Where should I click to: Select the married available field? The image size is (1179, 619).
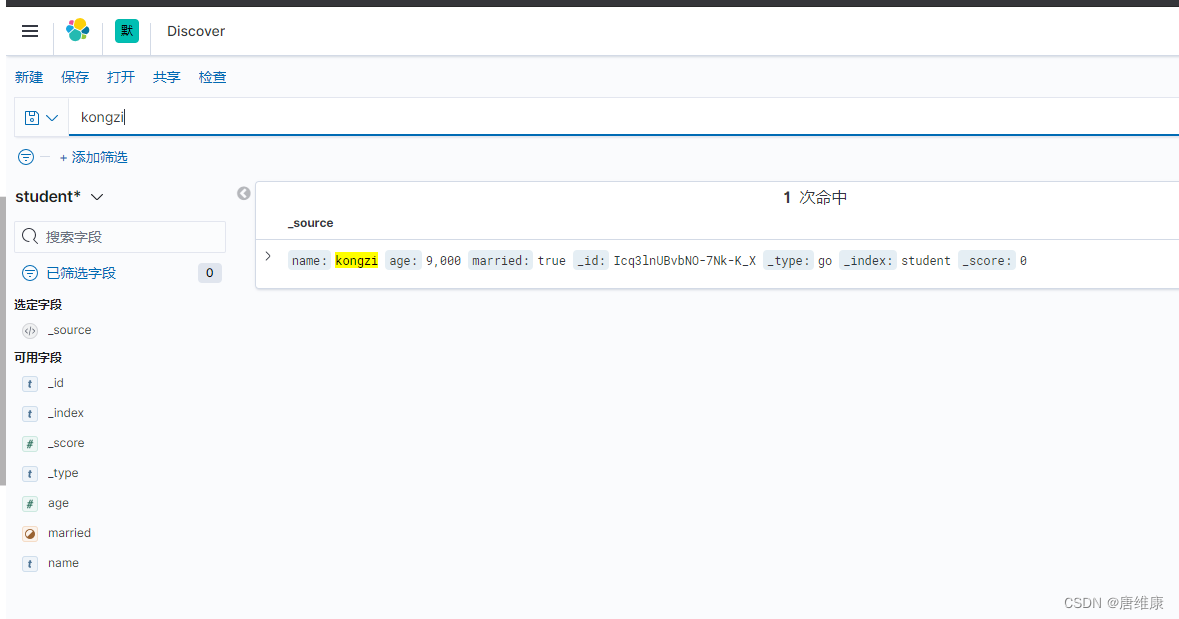click(69, 533)
